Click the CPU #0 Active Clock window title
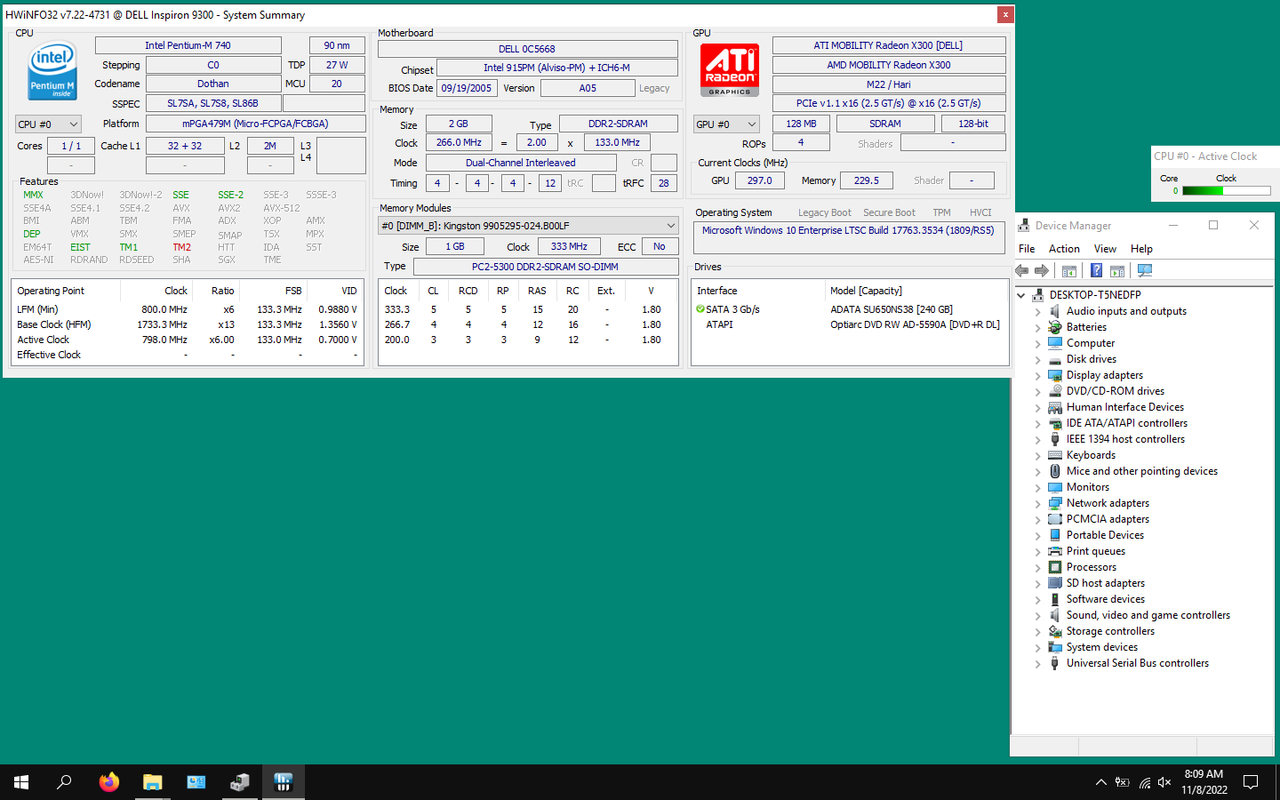The width and height of the screenshot is (1280, 800). pos(1205,156)
